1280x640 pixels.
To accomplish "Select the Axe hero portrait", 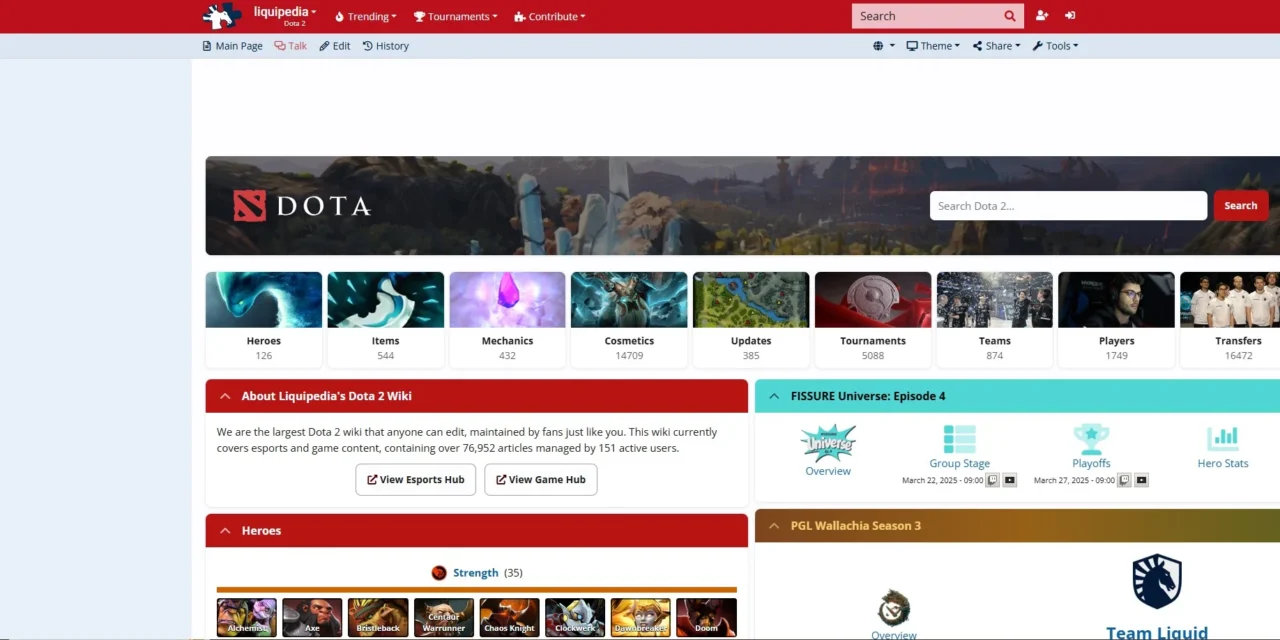I will click(312, 618).
